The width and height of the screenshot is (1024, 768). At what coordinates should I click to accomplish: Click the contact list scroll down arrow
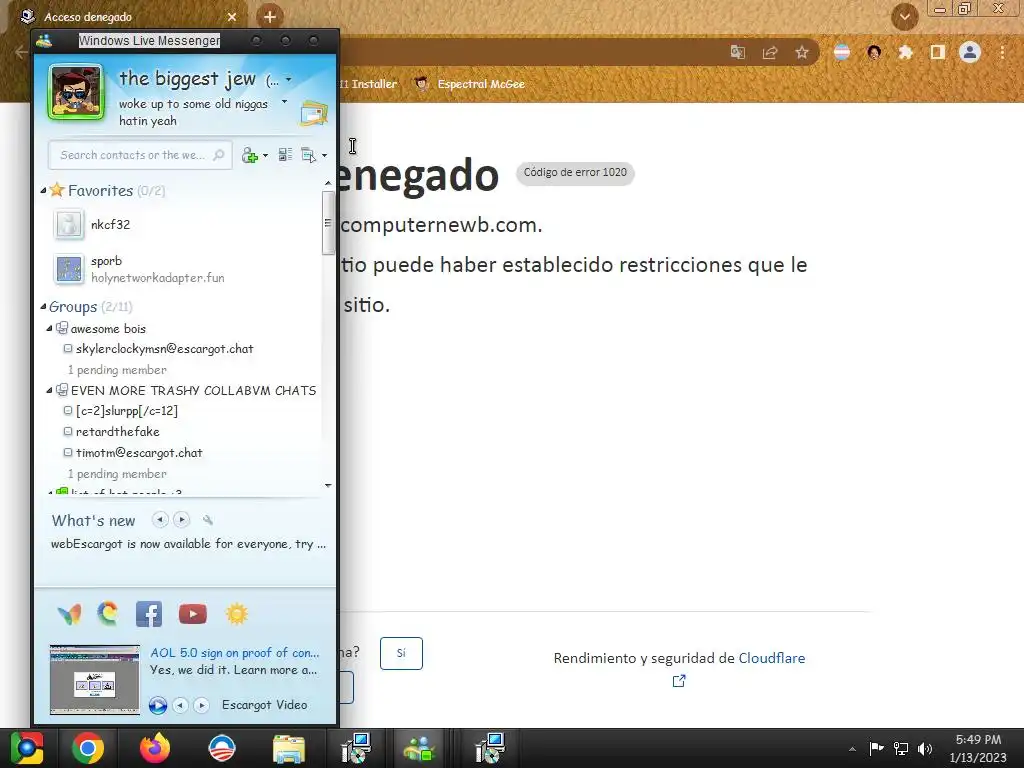pyautogui.click(x=328, y=485)
